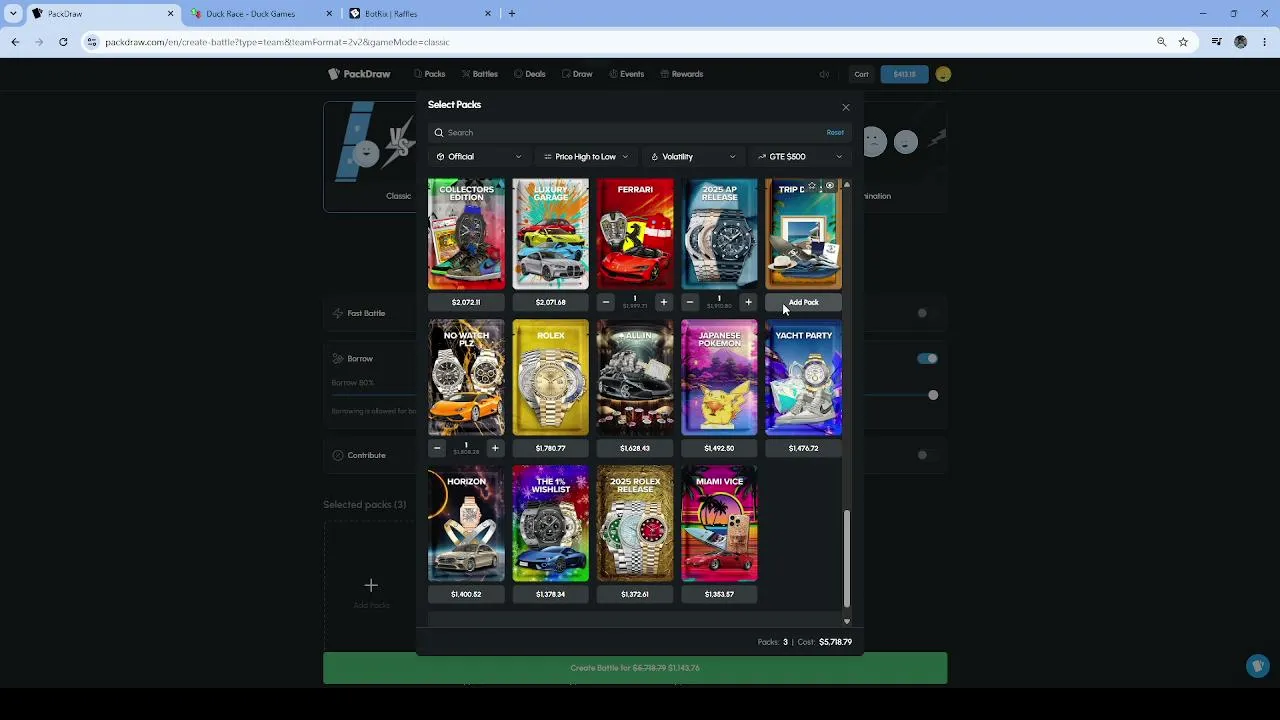The width and height of the screenshot is (1280, 720).
Task: Click the search magnifier icon in dialog
Action: [439, 132]
